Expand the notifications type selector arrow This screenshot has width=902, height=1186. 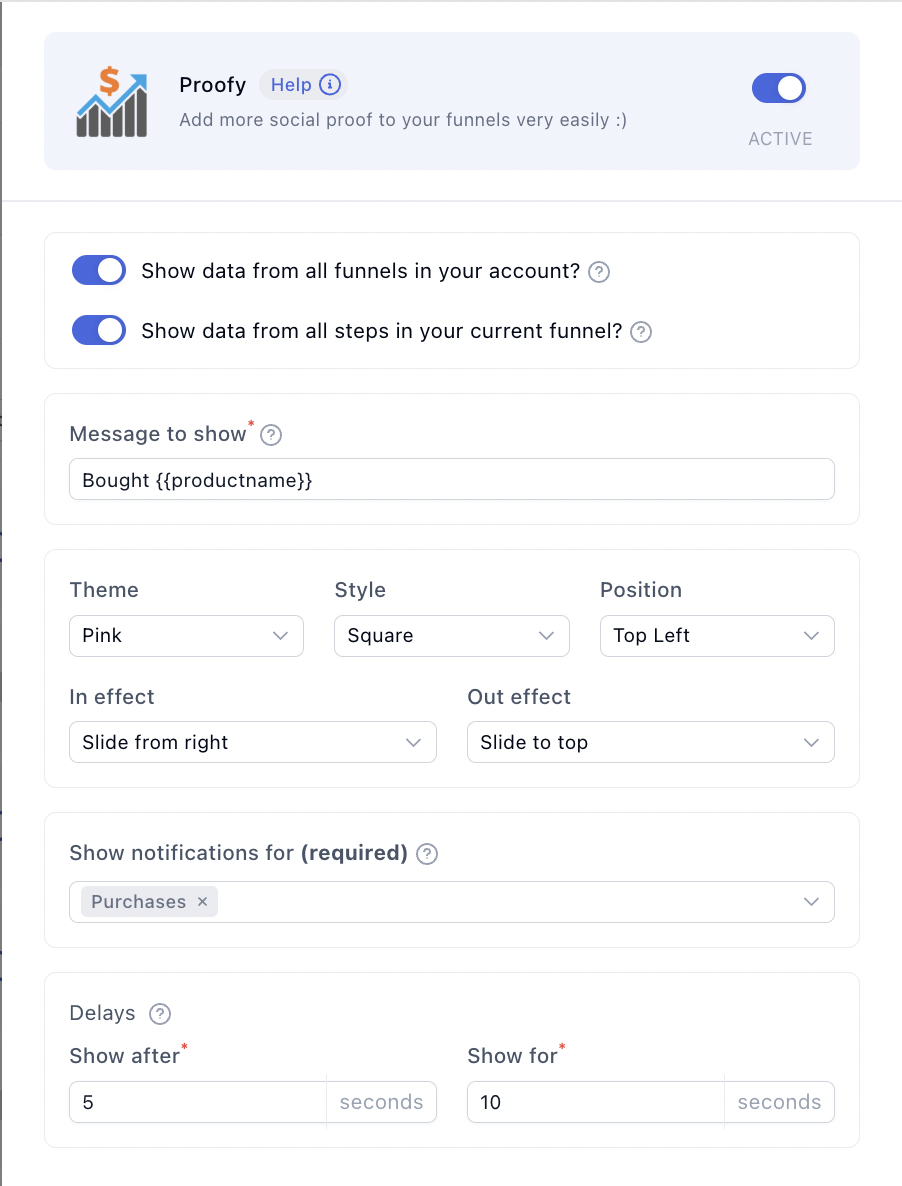tap(811, 902)
